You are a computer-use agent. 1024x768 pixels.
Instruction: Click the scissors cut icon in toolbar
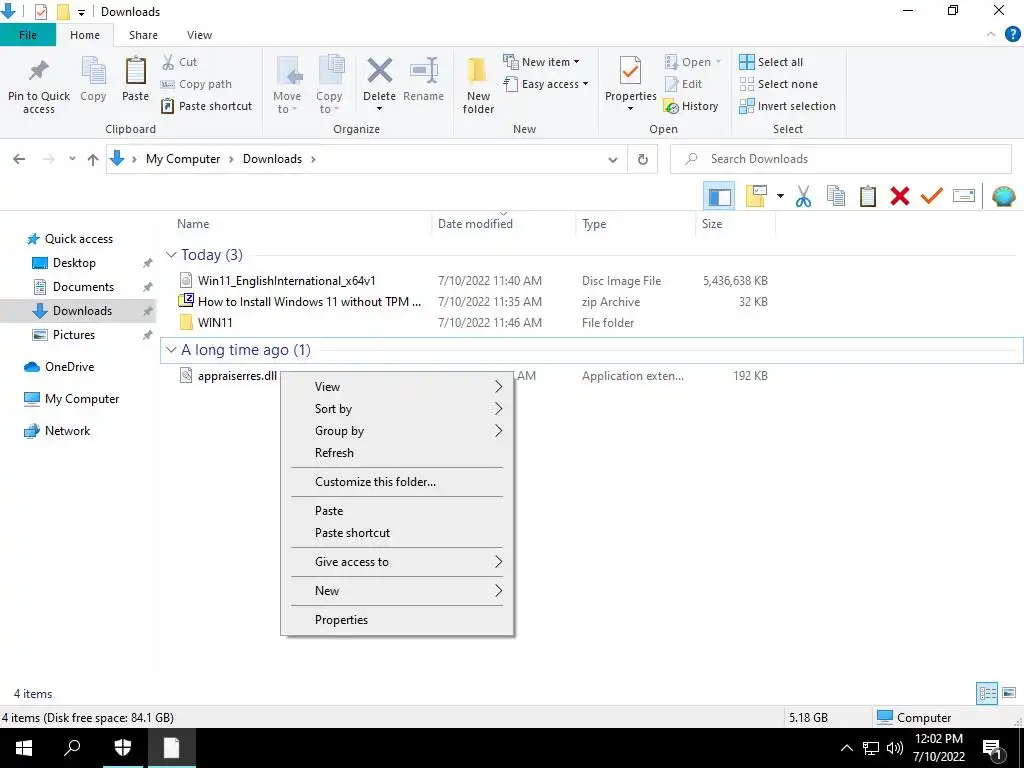click(x=803, y=196)
